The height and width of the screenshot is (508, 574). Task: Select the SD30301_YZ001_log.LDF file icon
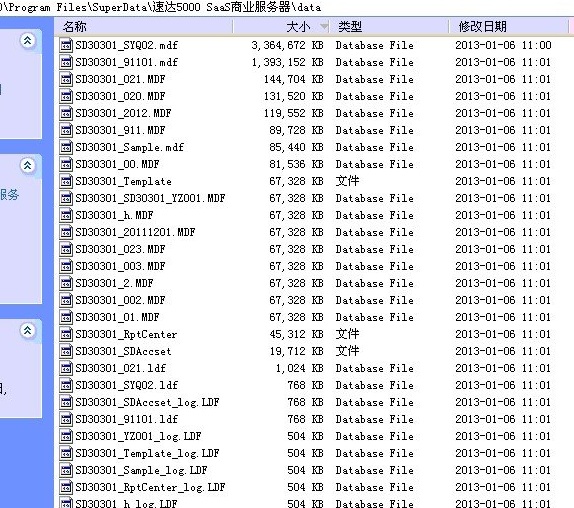tap(66, 436)
